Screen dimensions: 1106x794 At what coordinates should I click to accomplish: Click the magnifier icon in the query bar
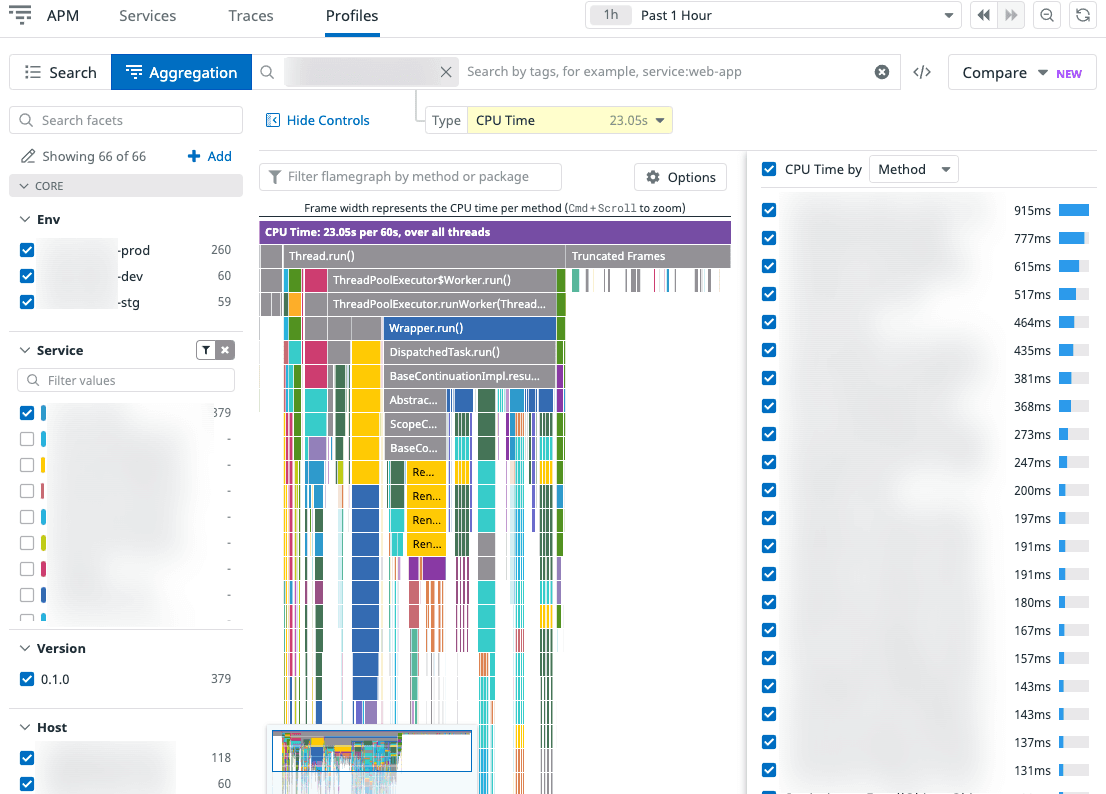click(x=267, y=72)
